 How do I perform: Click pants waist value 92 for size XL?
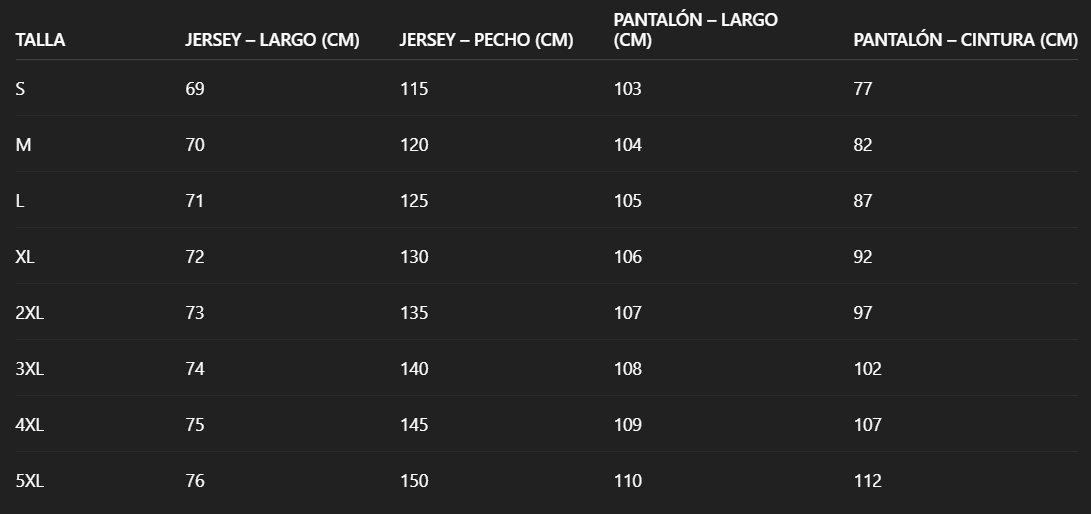pos(863,257)
